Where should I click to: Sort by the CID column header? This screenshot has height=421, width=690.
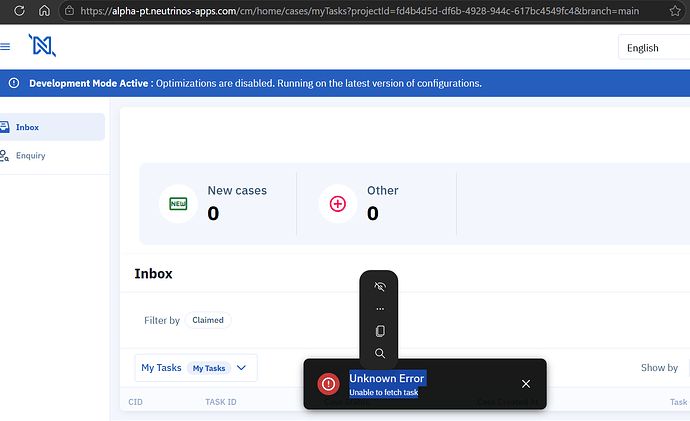point(136,402)
